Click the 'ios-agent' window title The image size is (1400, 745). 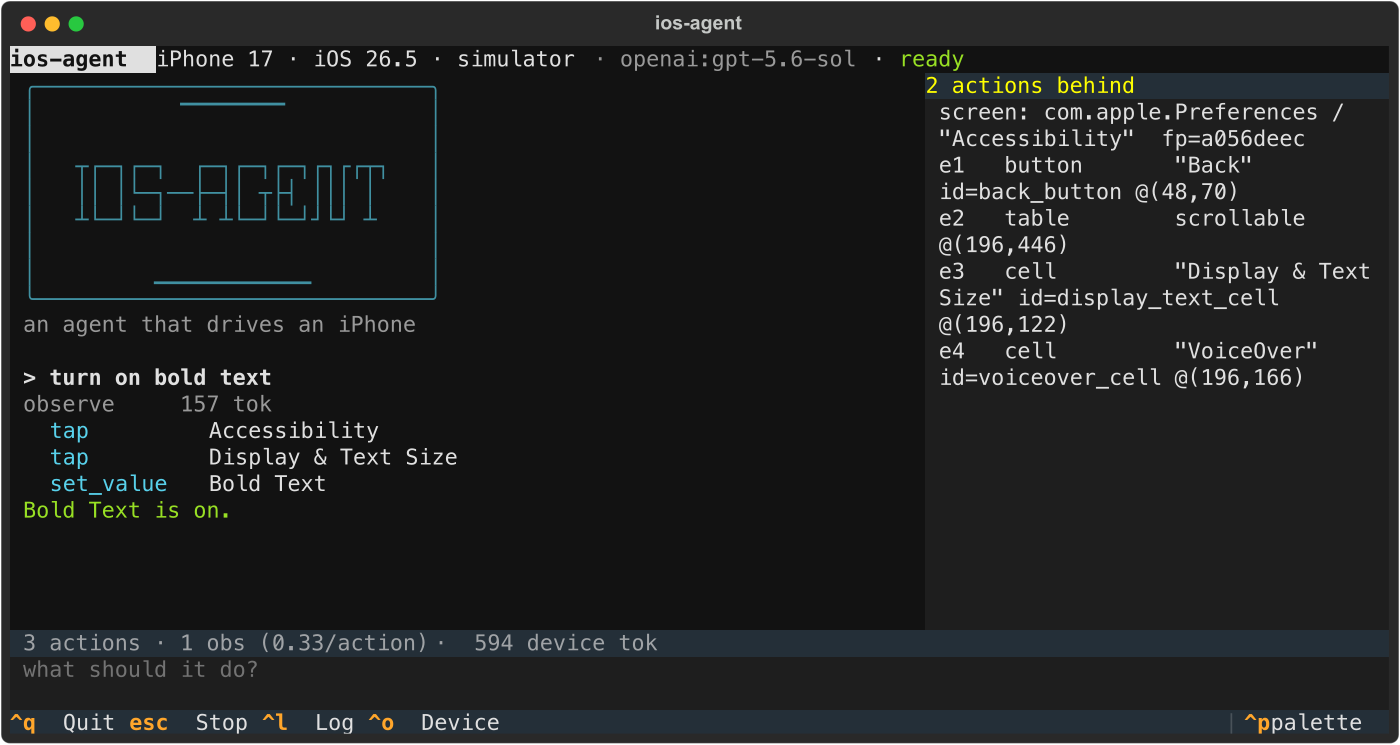[x=699, y=23]
